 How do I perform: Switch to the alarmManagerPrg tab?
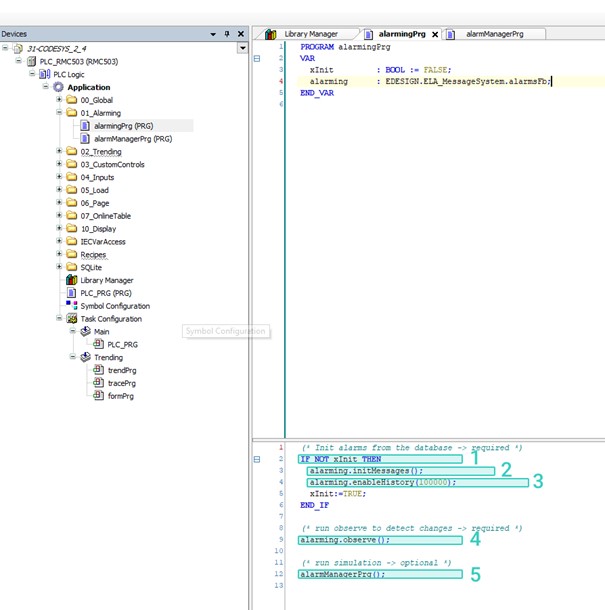pyautogui.click(x=498, y=34)
